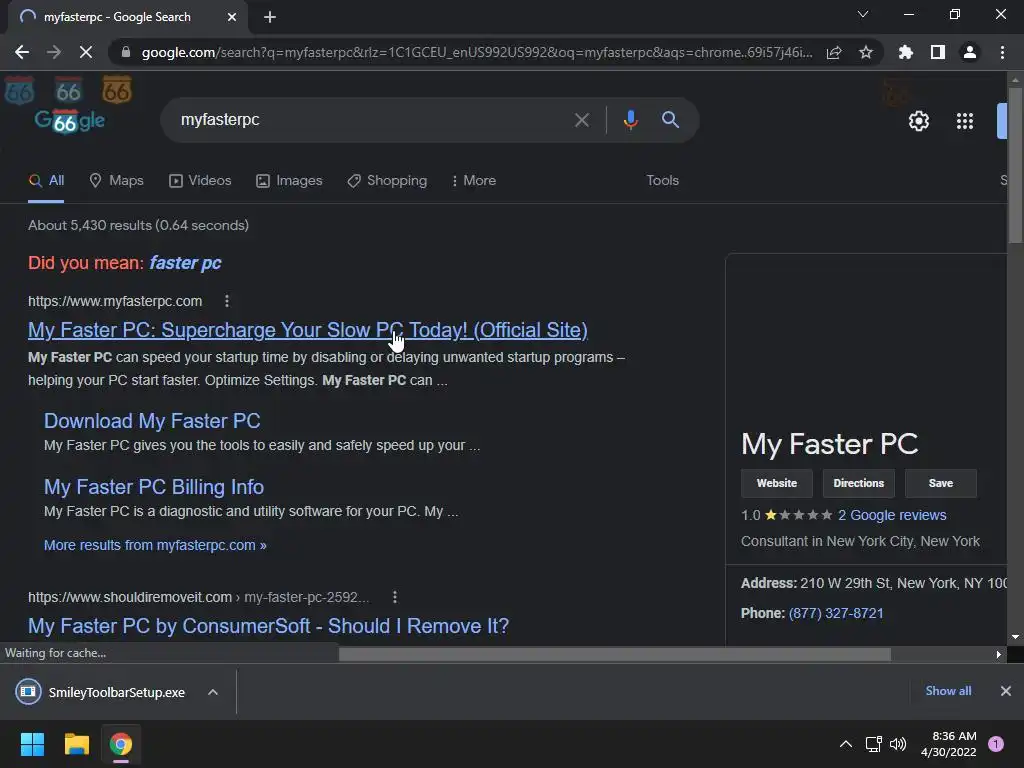
Task: Go back to previous page
Action: click(x=22, y=52)
